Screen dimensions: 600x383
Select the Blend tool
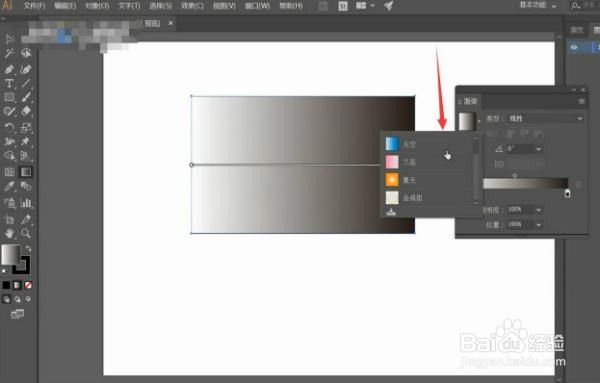click(26, 186)
